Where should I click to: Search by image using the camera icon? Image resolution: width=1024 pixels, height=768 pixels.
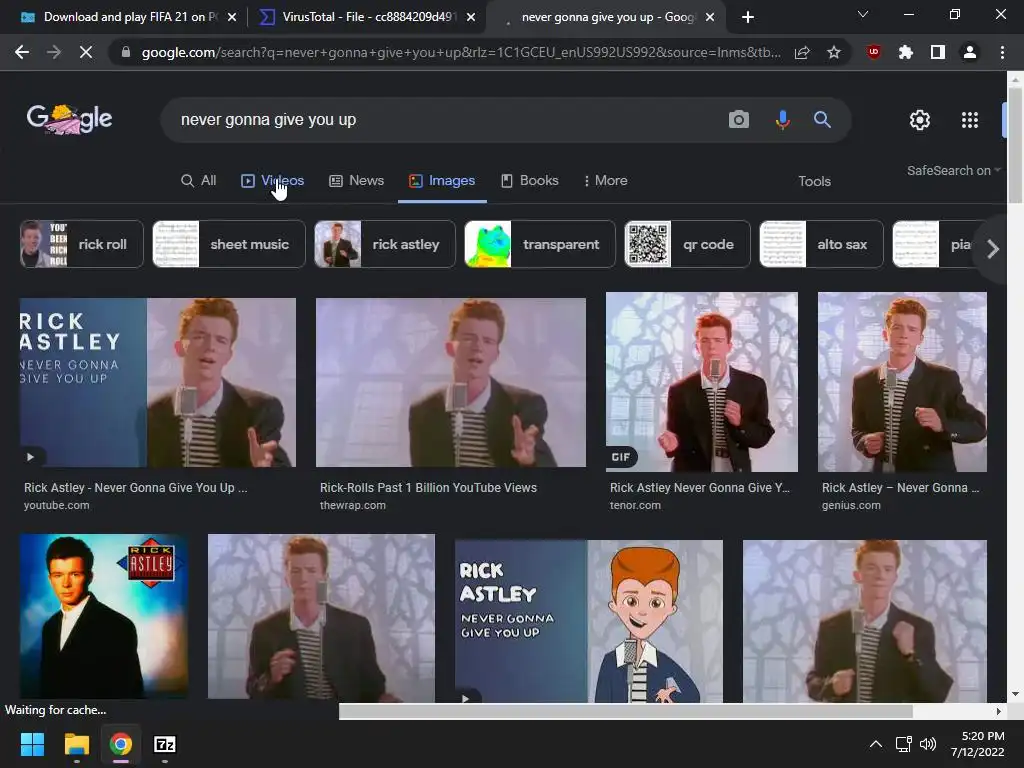(x=739, y=120)
